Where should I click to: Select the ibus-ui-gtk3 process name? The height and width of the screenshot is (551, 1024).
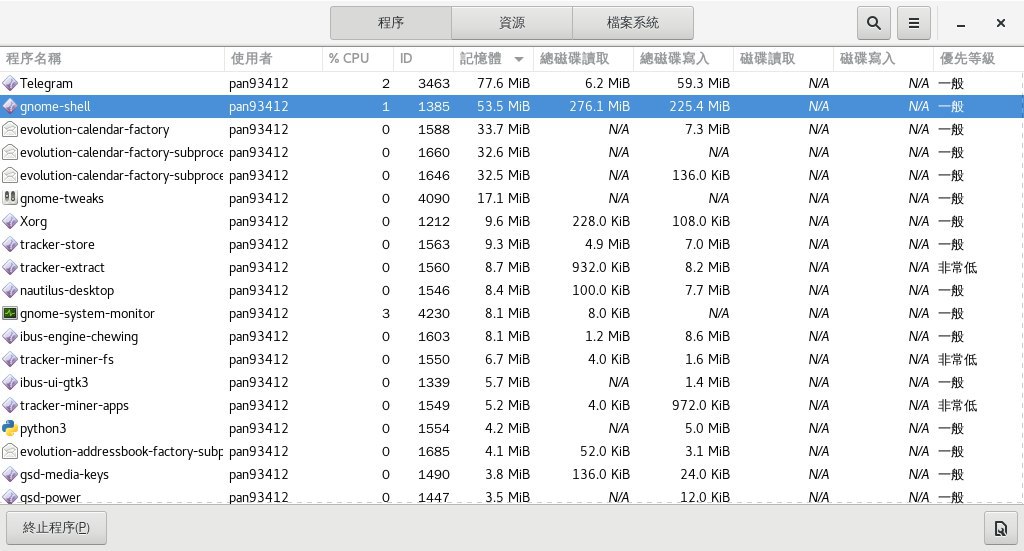(x=54, y=383)
